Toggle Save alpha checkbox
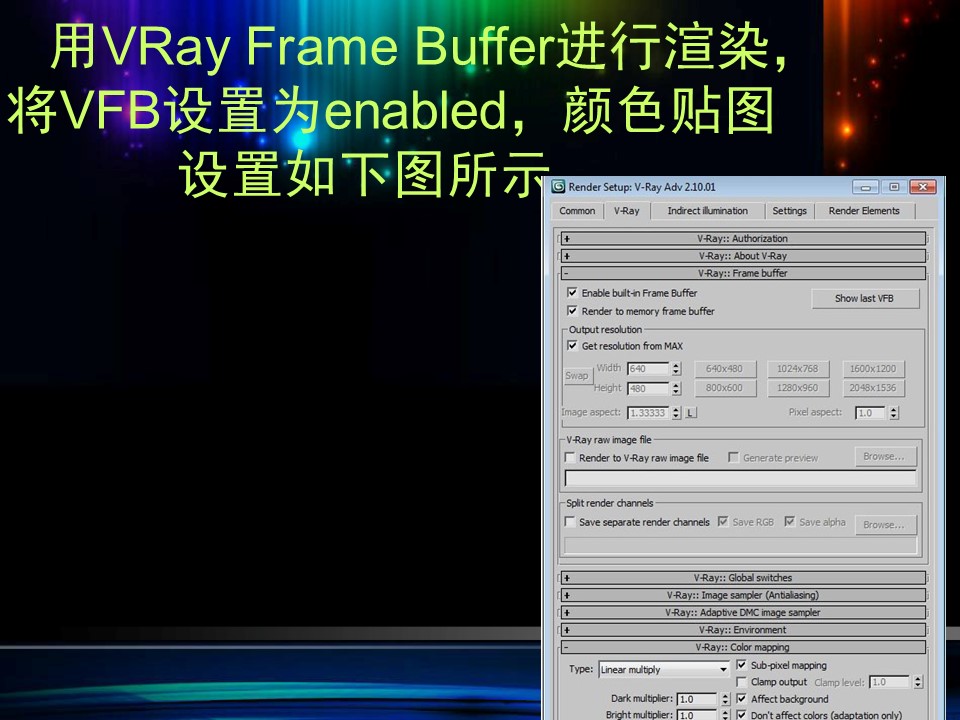Image resolution: width=960 pixels, height=720 pixels. coord(790,522)
